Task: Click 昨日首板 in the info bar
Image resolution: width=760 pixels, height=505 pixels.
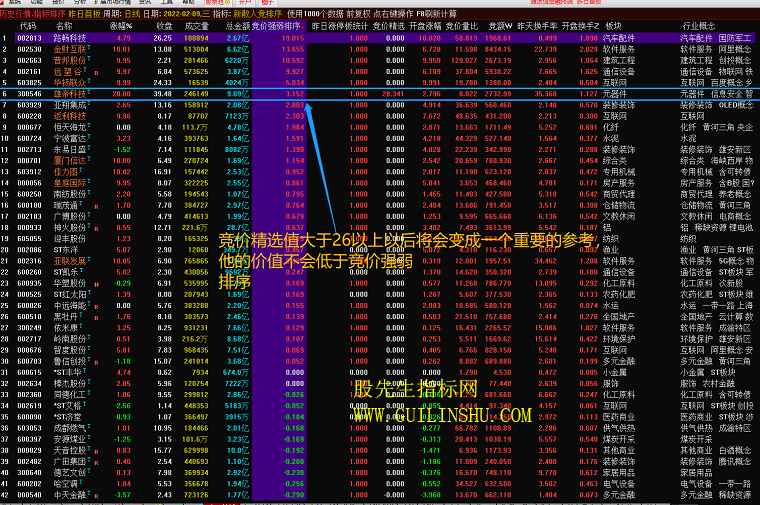Action: (84, 14)
